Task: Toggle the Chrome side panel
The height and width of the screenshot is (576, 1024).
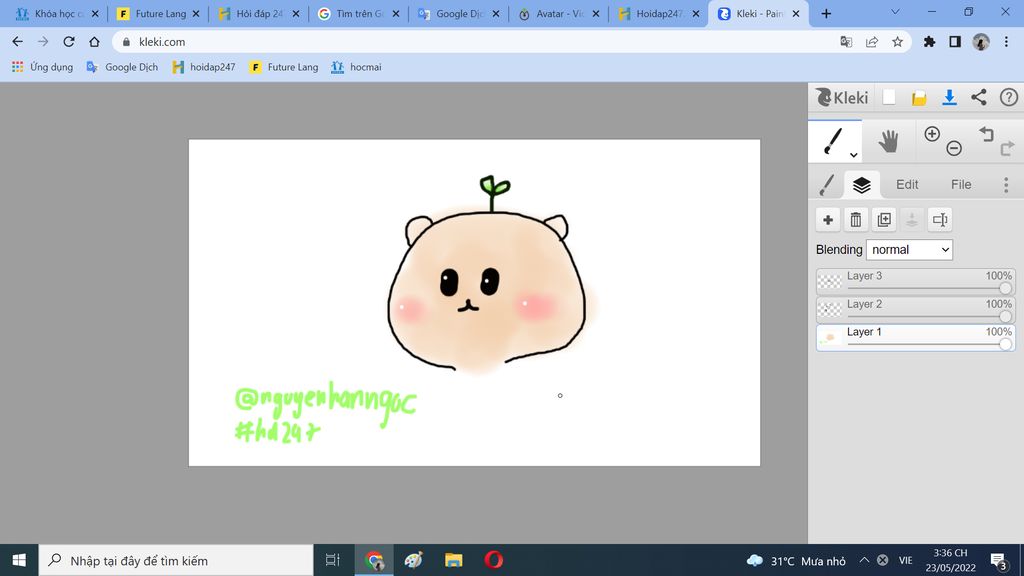Action: click(x=955, y=42)
